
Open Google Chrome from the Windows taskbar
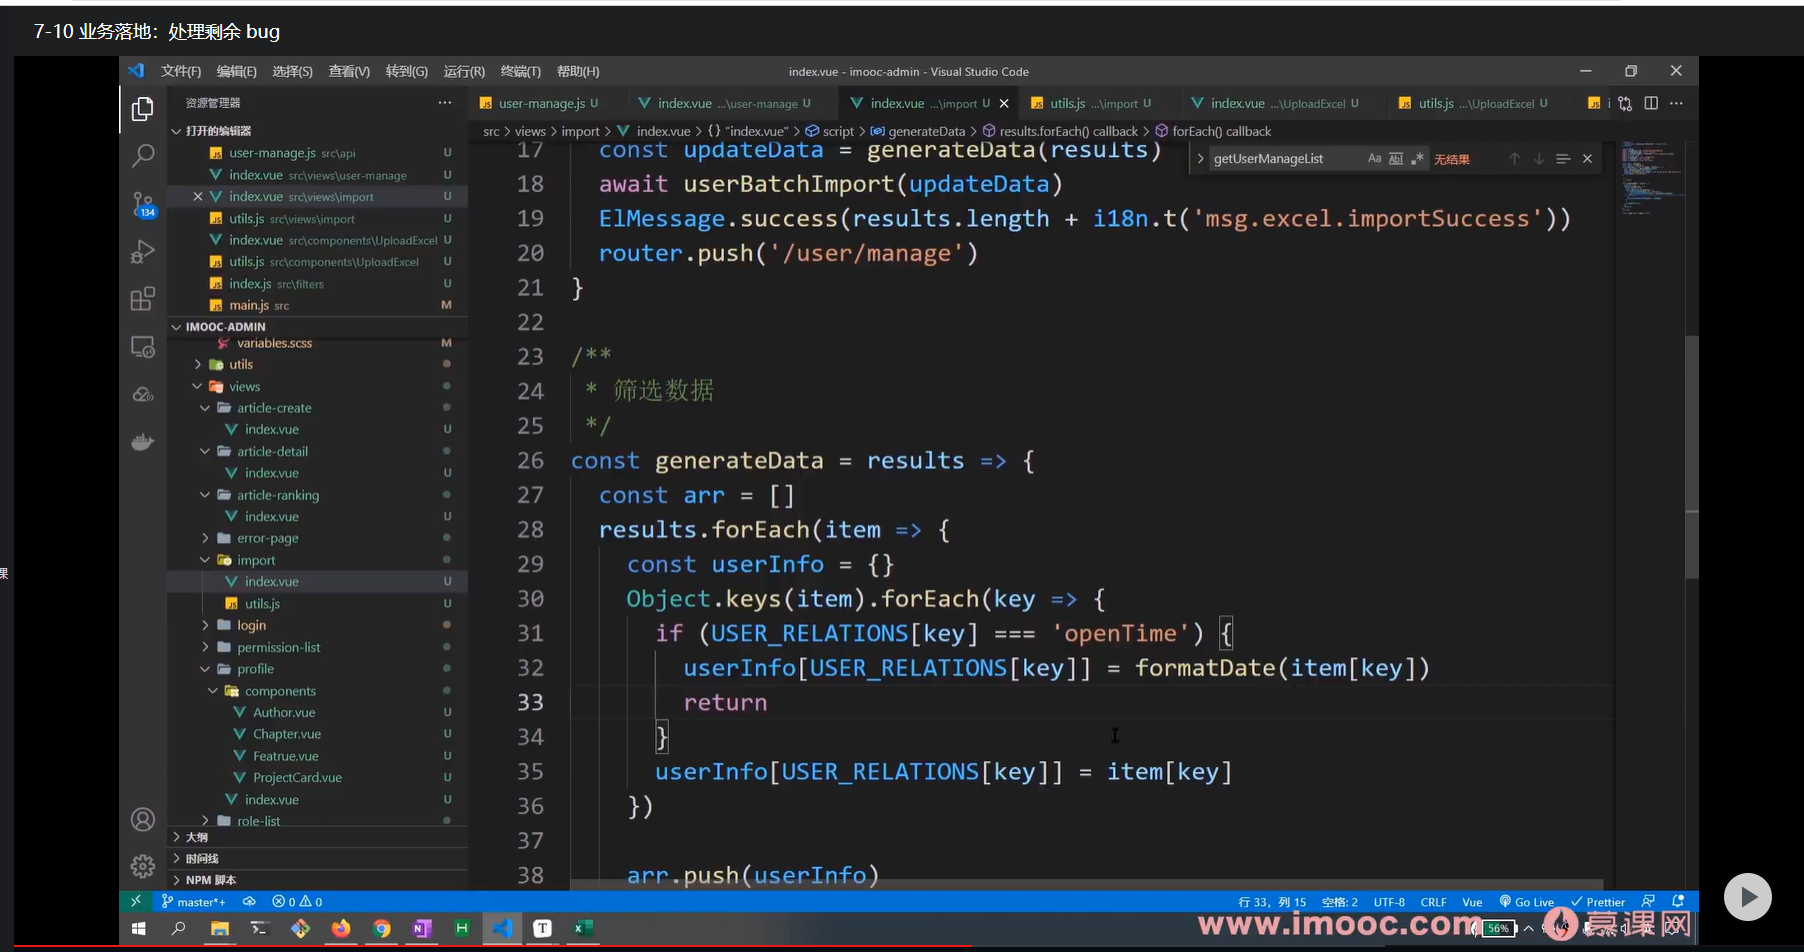coord(381,928)
